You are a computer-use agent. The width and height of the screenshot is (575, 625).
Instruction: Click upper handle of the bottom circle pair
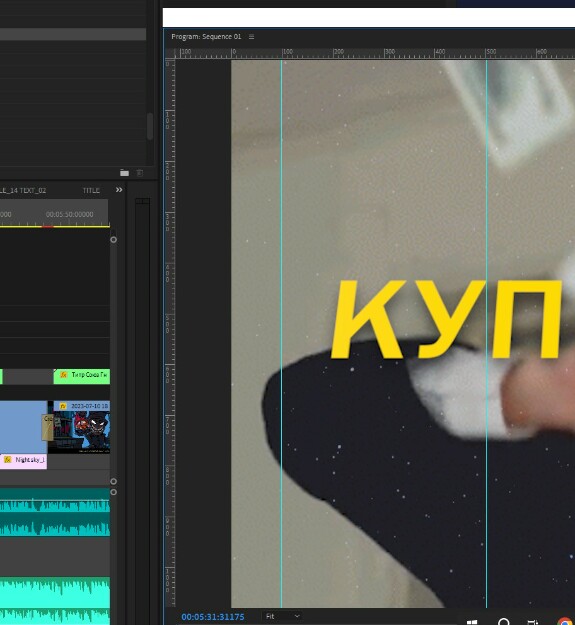(114, 482)
